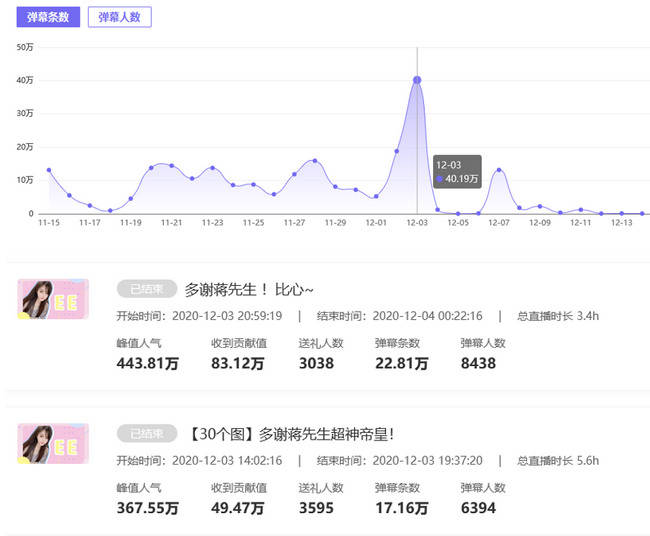Select the first data point at 11-15

(x=48, y=170)
